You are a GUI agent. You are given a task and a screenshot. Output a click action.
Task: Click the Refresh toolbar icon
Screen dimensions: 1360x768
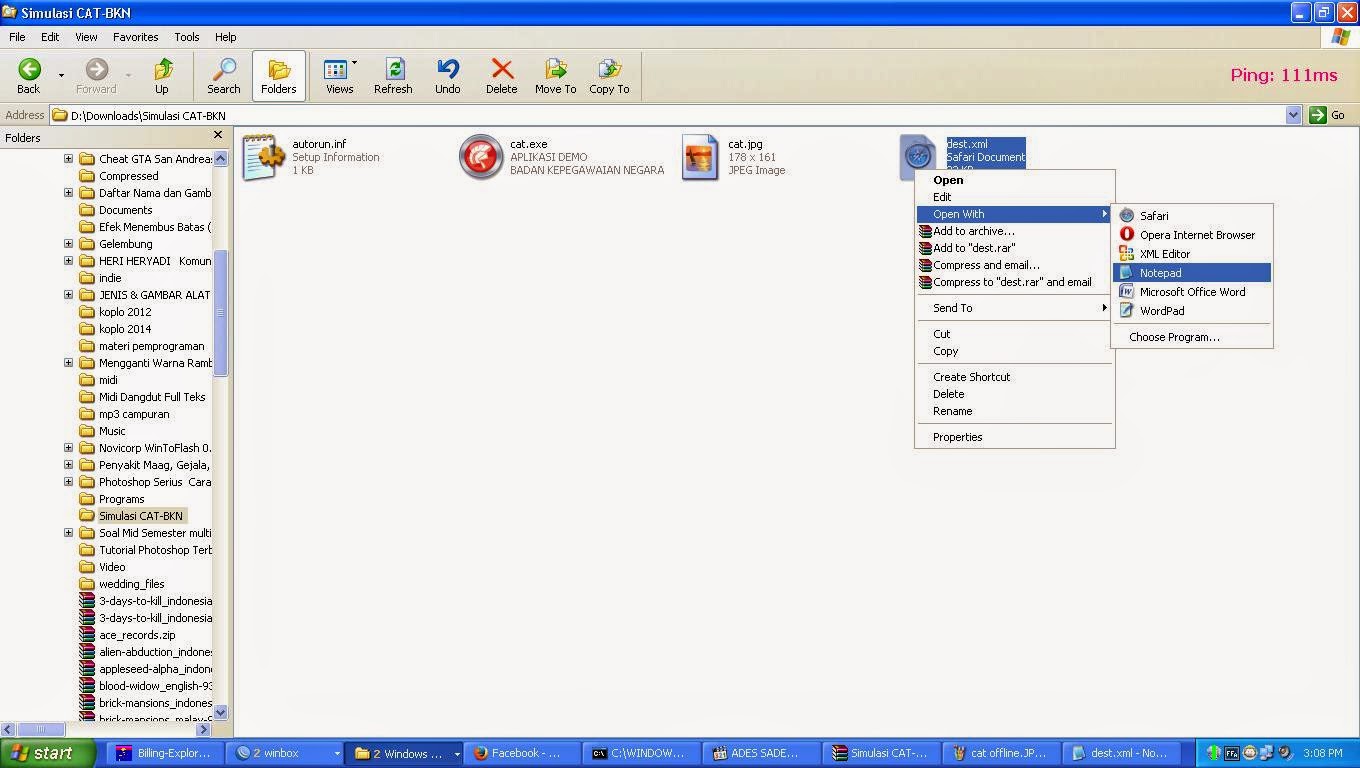tap(393, 76)
